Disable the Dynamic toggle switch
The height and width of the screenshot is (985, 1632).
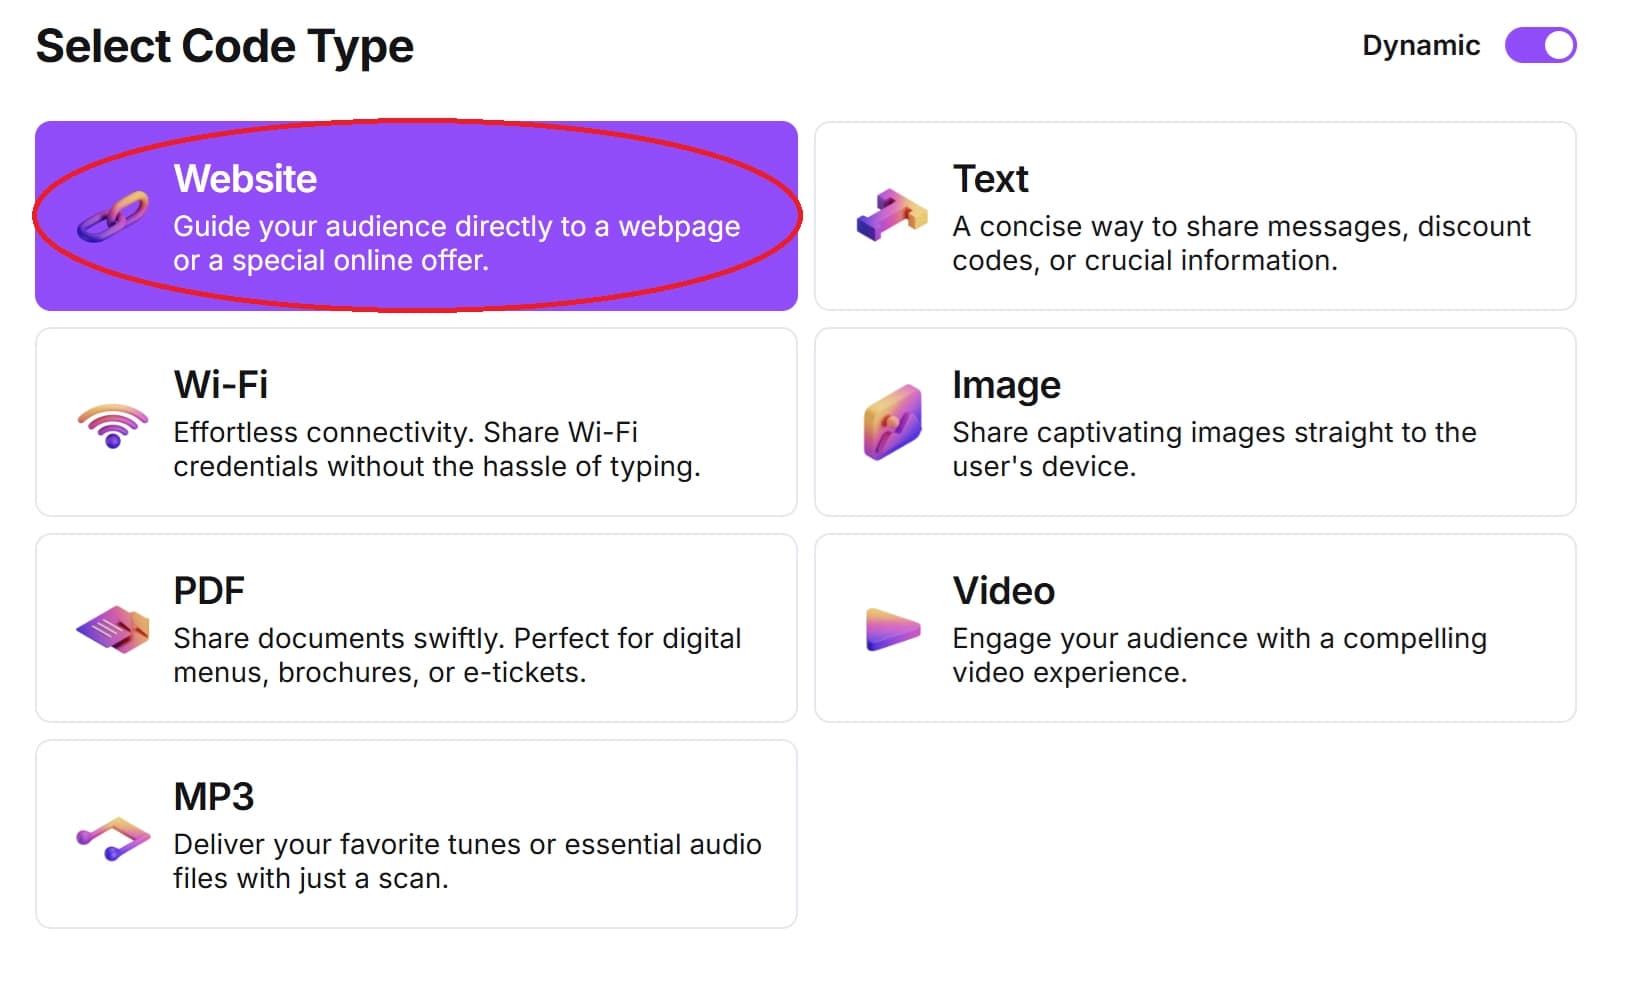1539,45
